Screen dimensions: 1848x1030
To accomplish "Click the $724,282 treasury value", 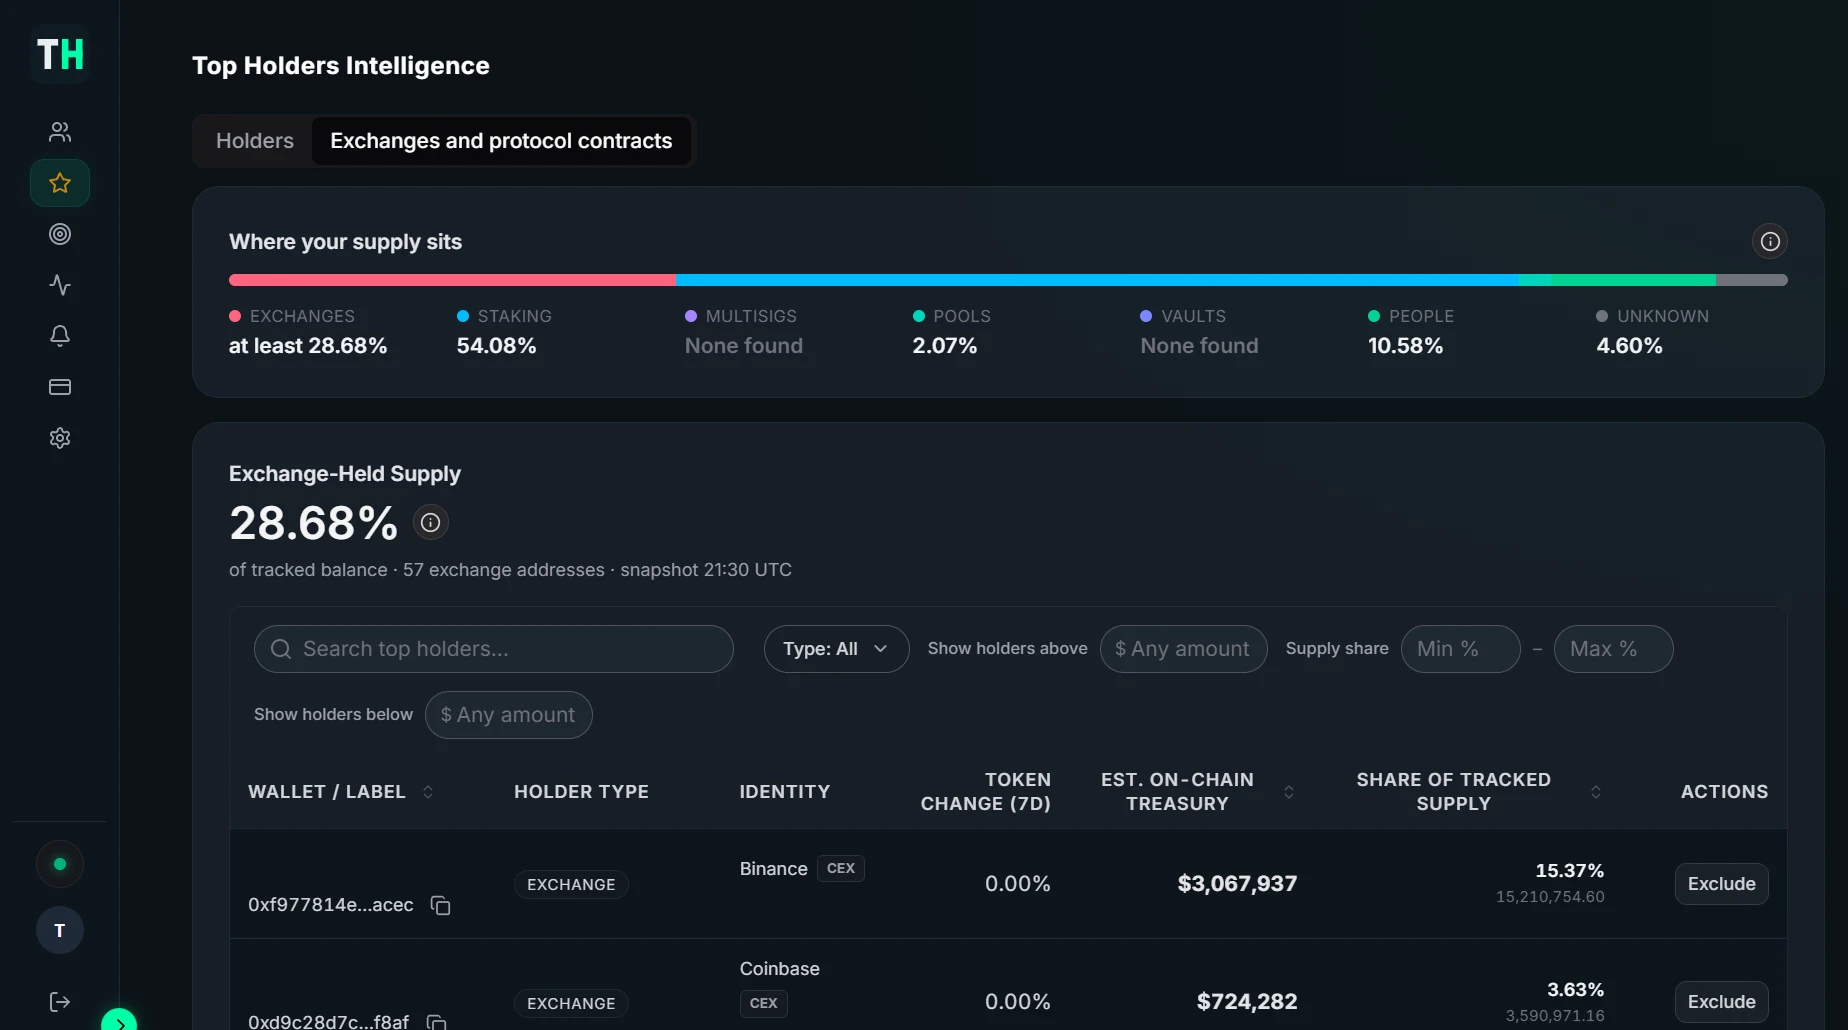I will coord(1247,1002).
